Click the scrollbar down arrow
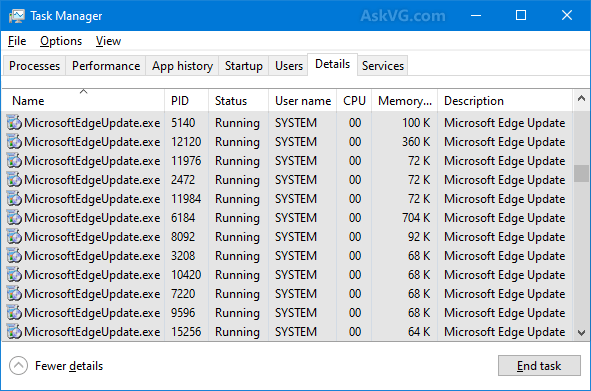This screenshot has height=391, width=591. click(581, 333)
